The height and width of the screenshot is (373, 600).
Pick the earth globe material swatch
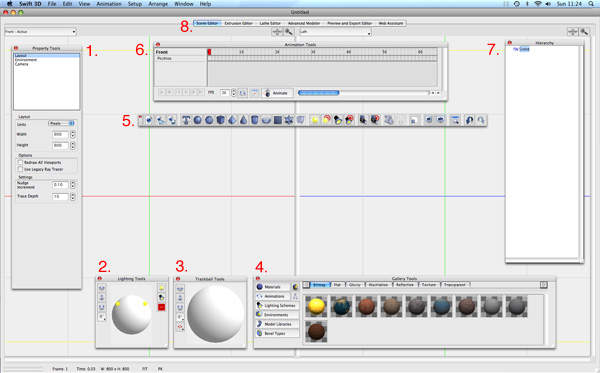coord(341,306)
